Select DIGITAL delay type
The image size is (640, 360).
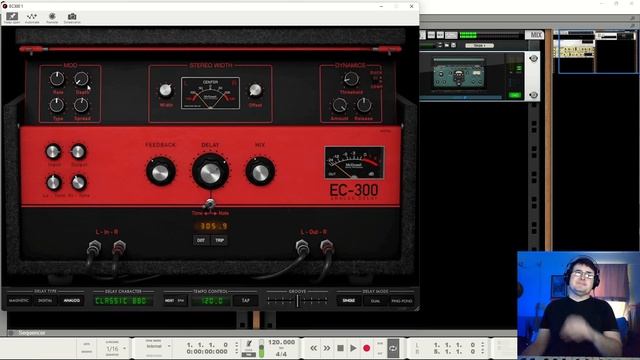coord(45,301)
